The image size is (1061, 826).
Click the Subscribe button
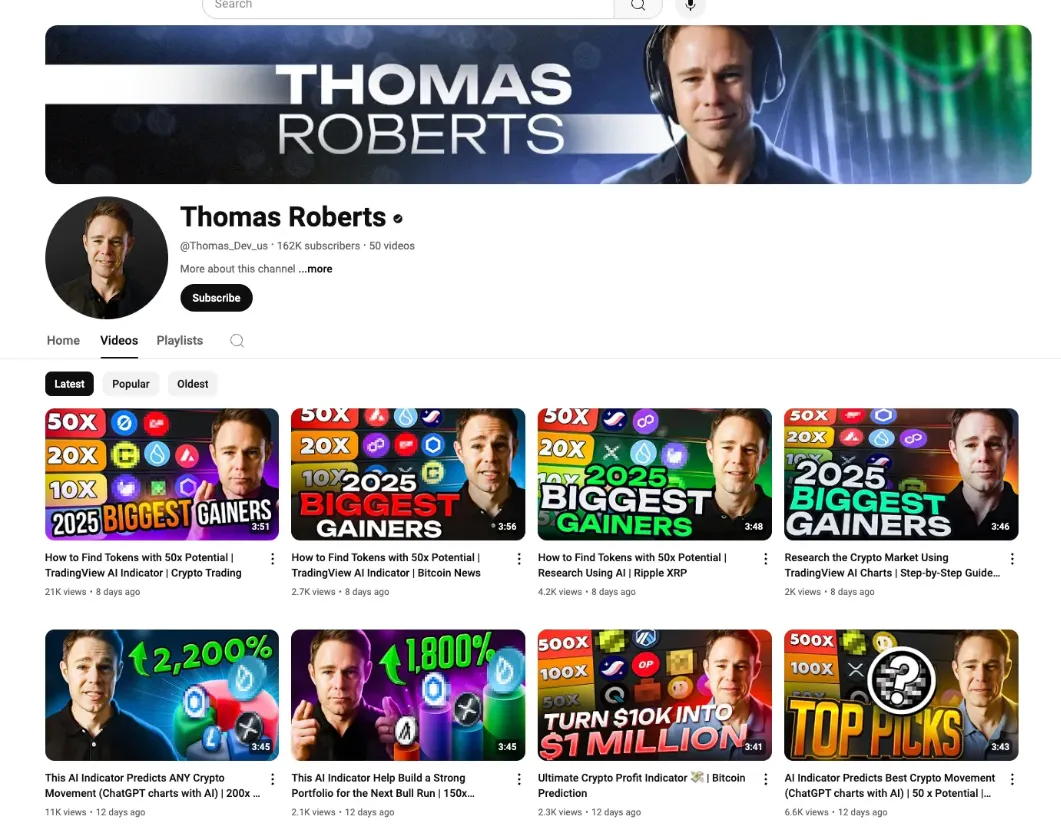pos(216,298)
